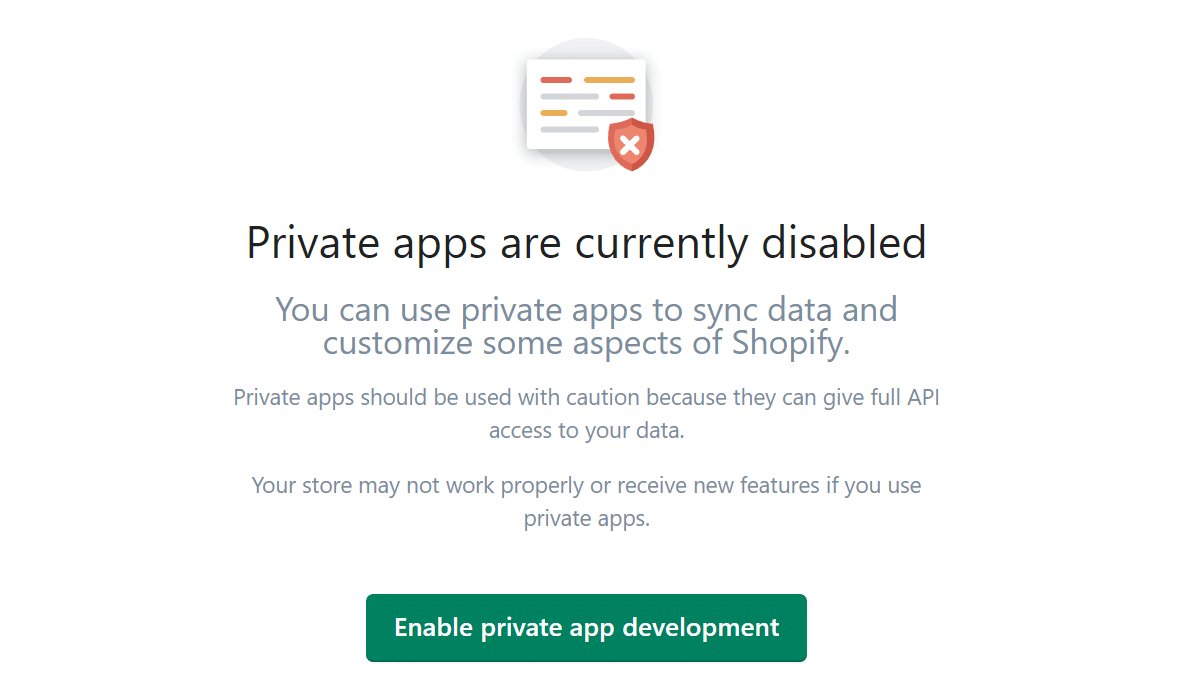The image size is (1178, 689).
Task: Click the white space above the illustration
Action: (x=586, y=20)
